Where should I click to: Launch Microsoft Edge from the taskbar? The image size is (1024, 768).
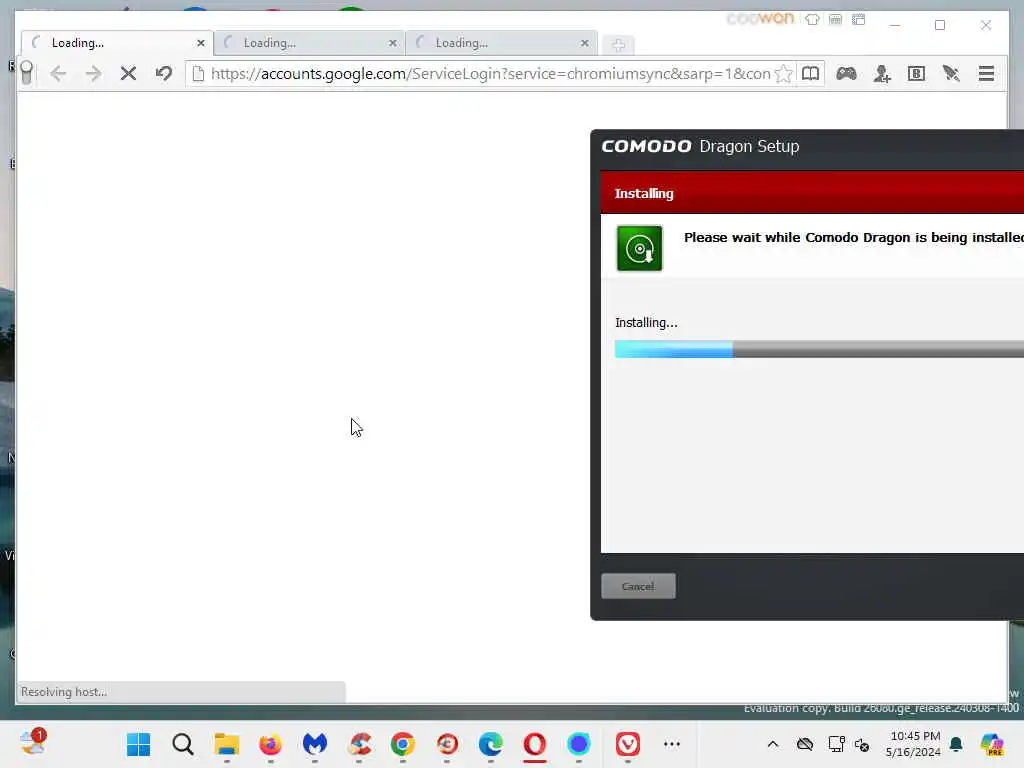491,744
